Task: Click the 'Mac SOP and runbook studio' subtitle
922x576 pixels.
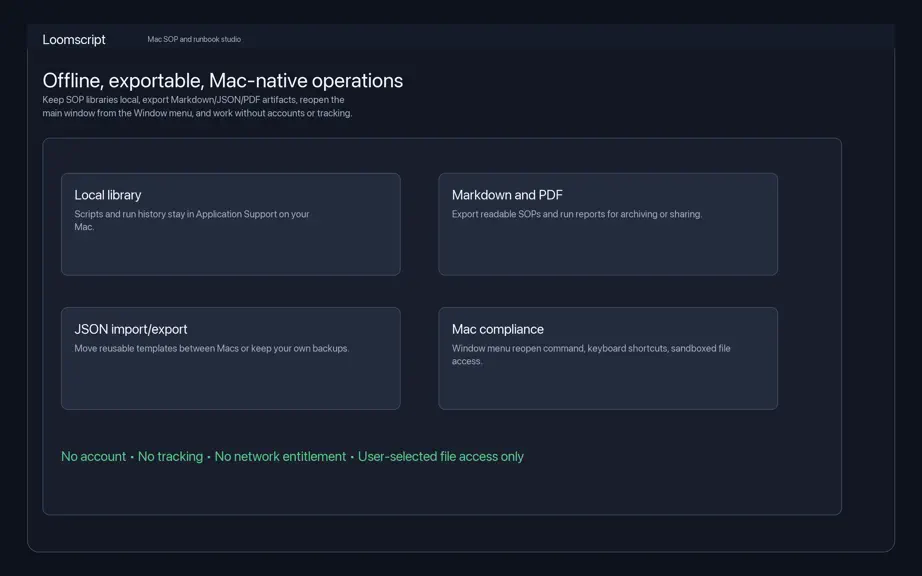Action: (194, 39)
